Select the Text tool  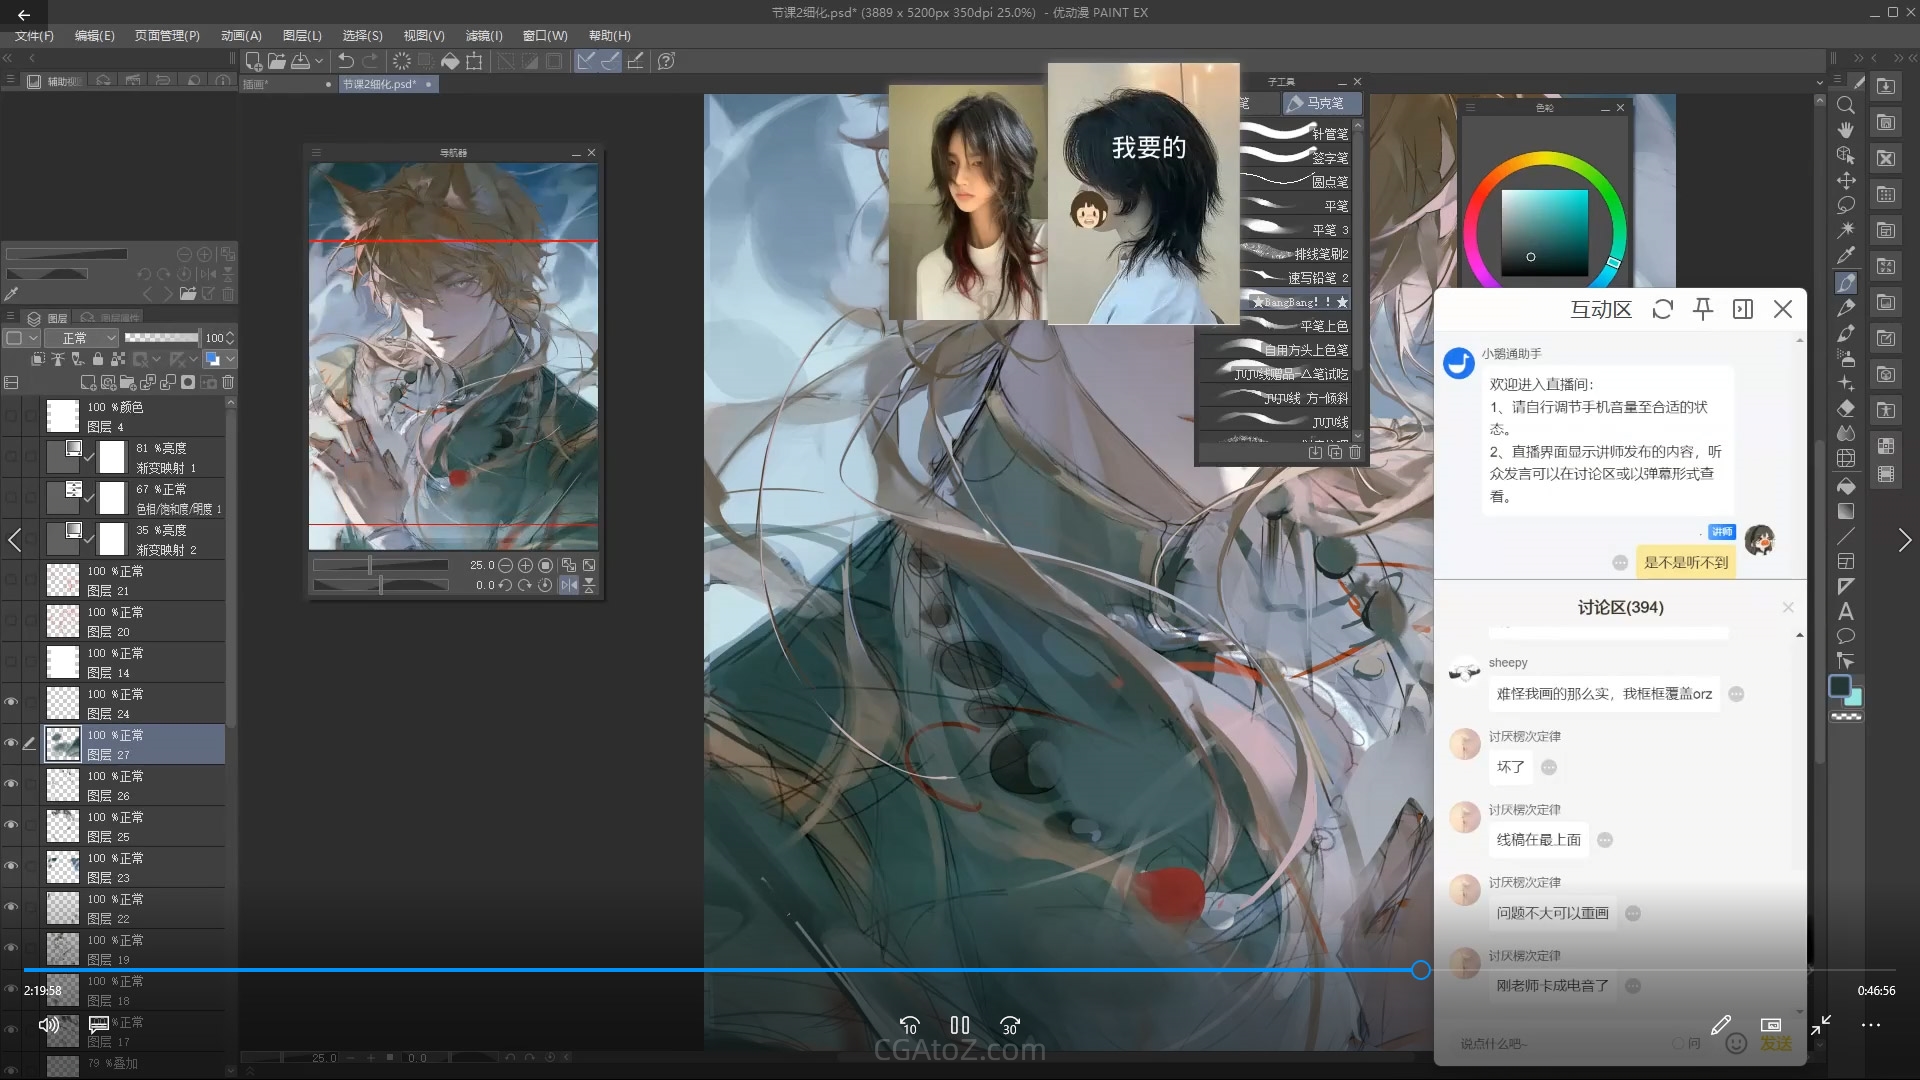pos(1846,611)
